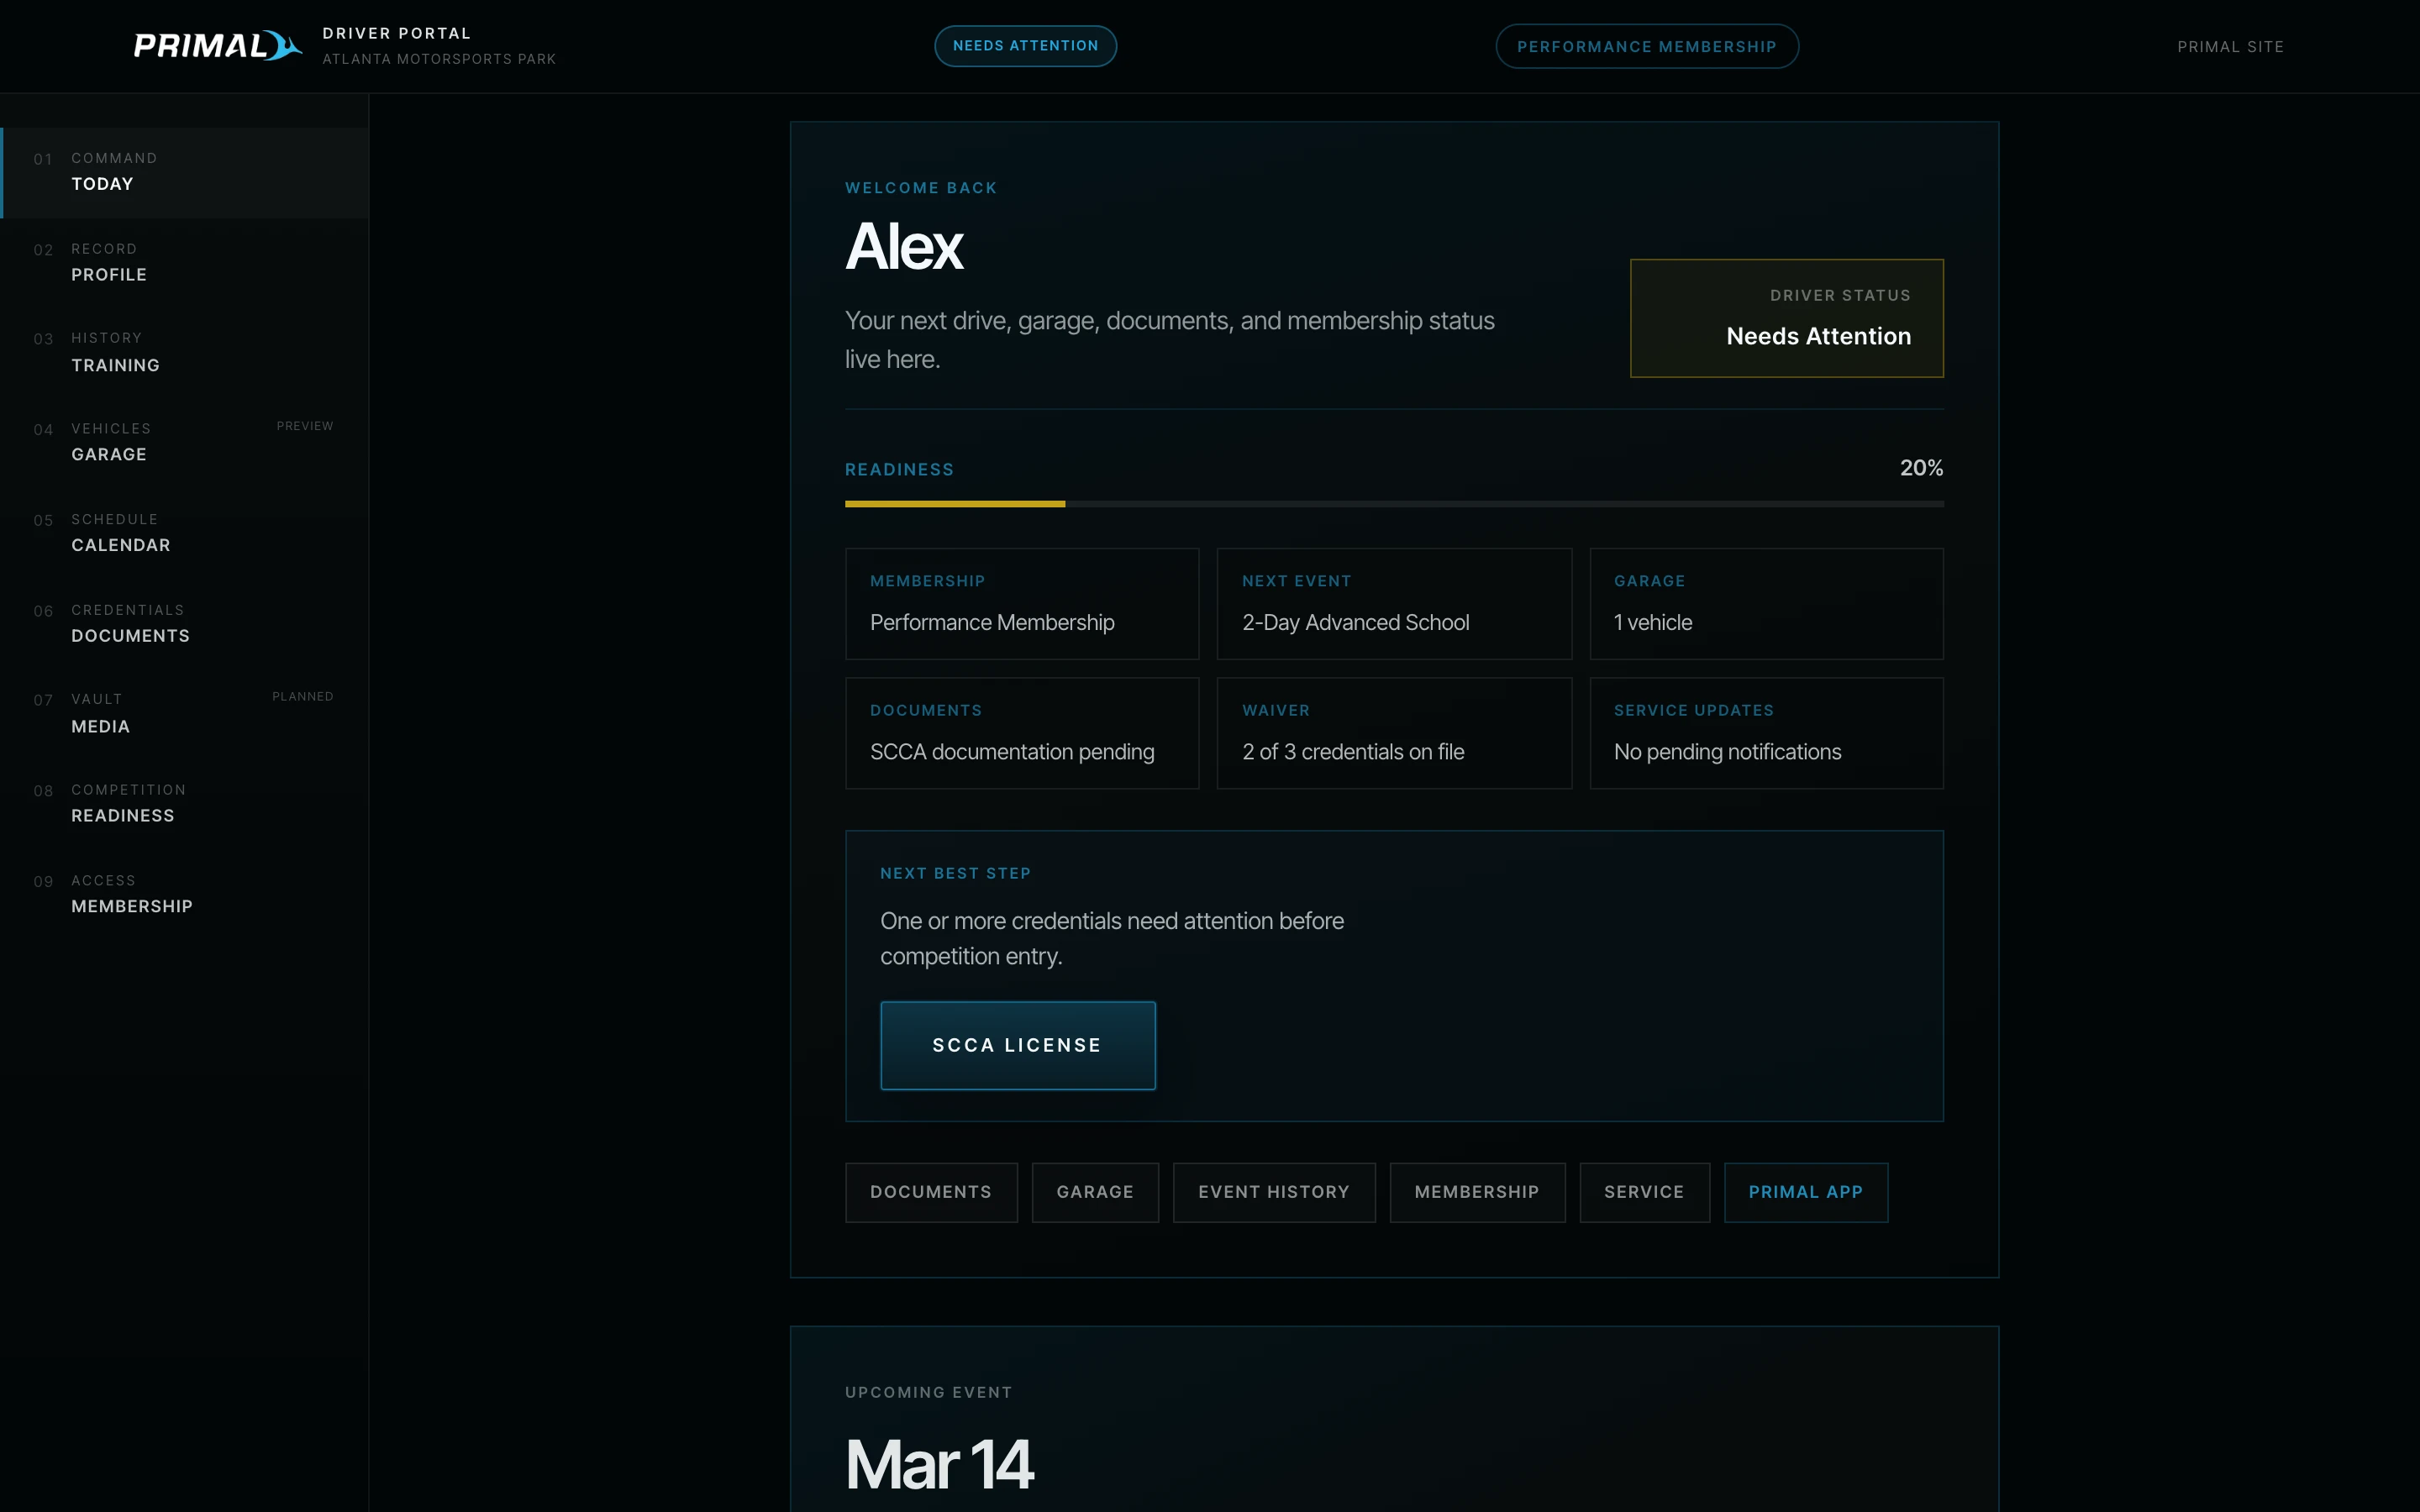The width and height of the screenshot is (2420, 1512).
Task: Click the 20% readiness value
Action: point(1921,468)
